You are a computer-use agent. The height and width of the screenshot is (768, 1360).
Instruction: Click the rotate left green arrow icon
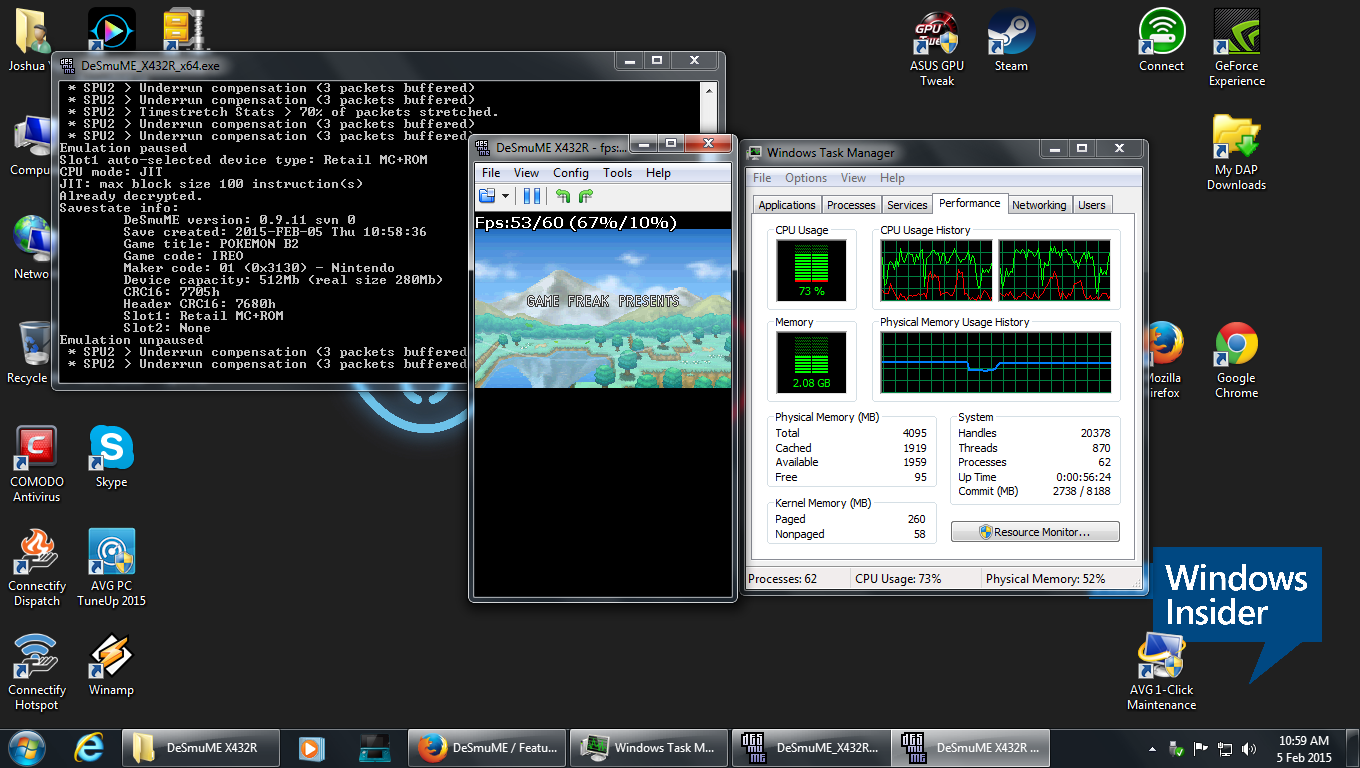tap(563, 196)
